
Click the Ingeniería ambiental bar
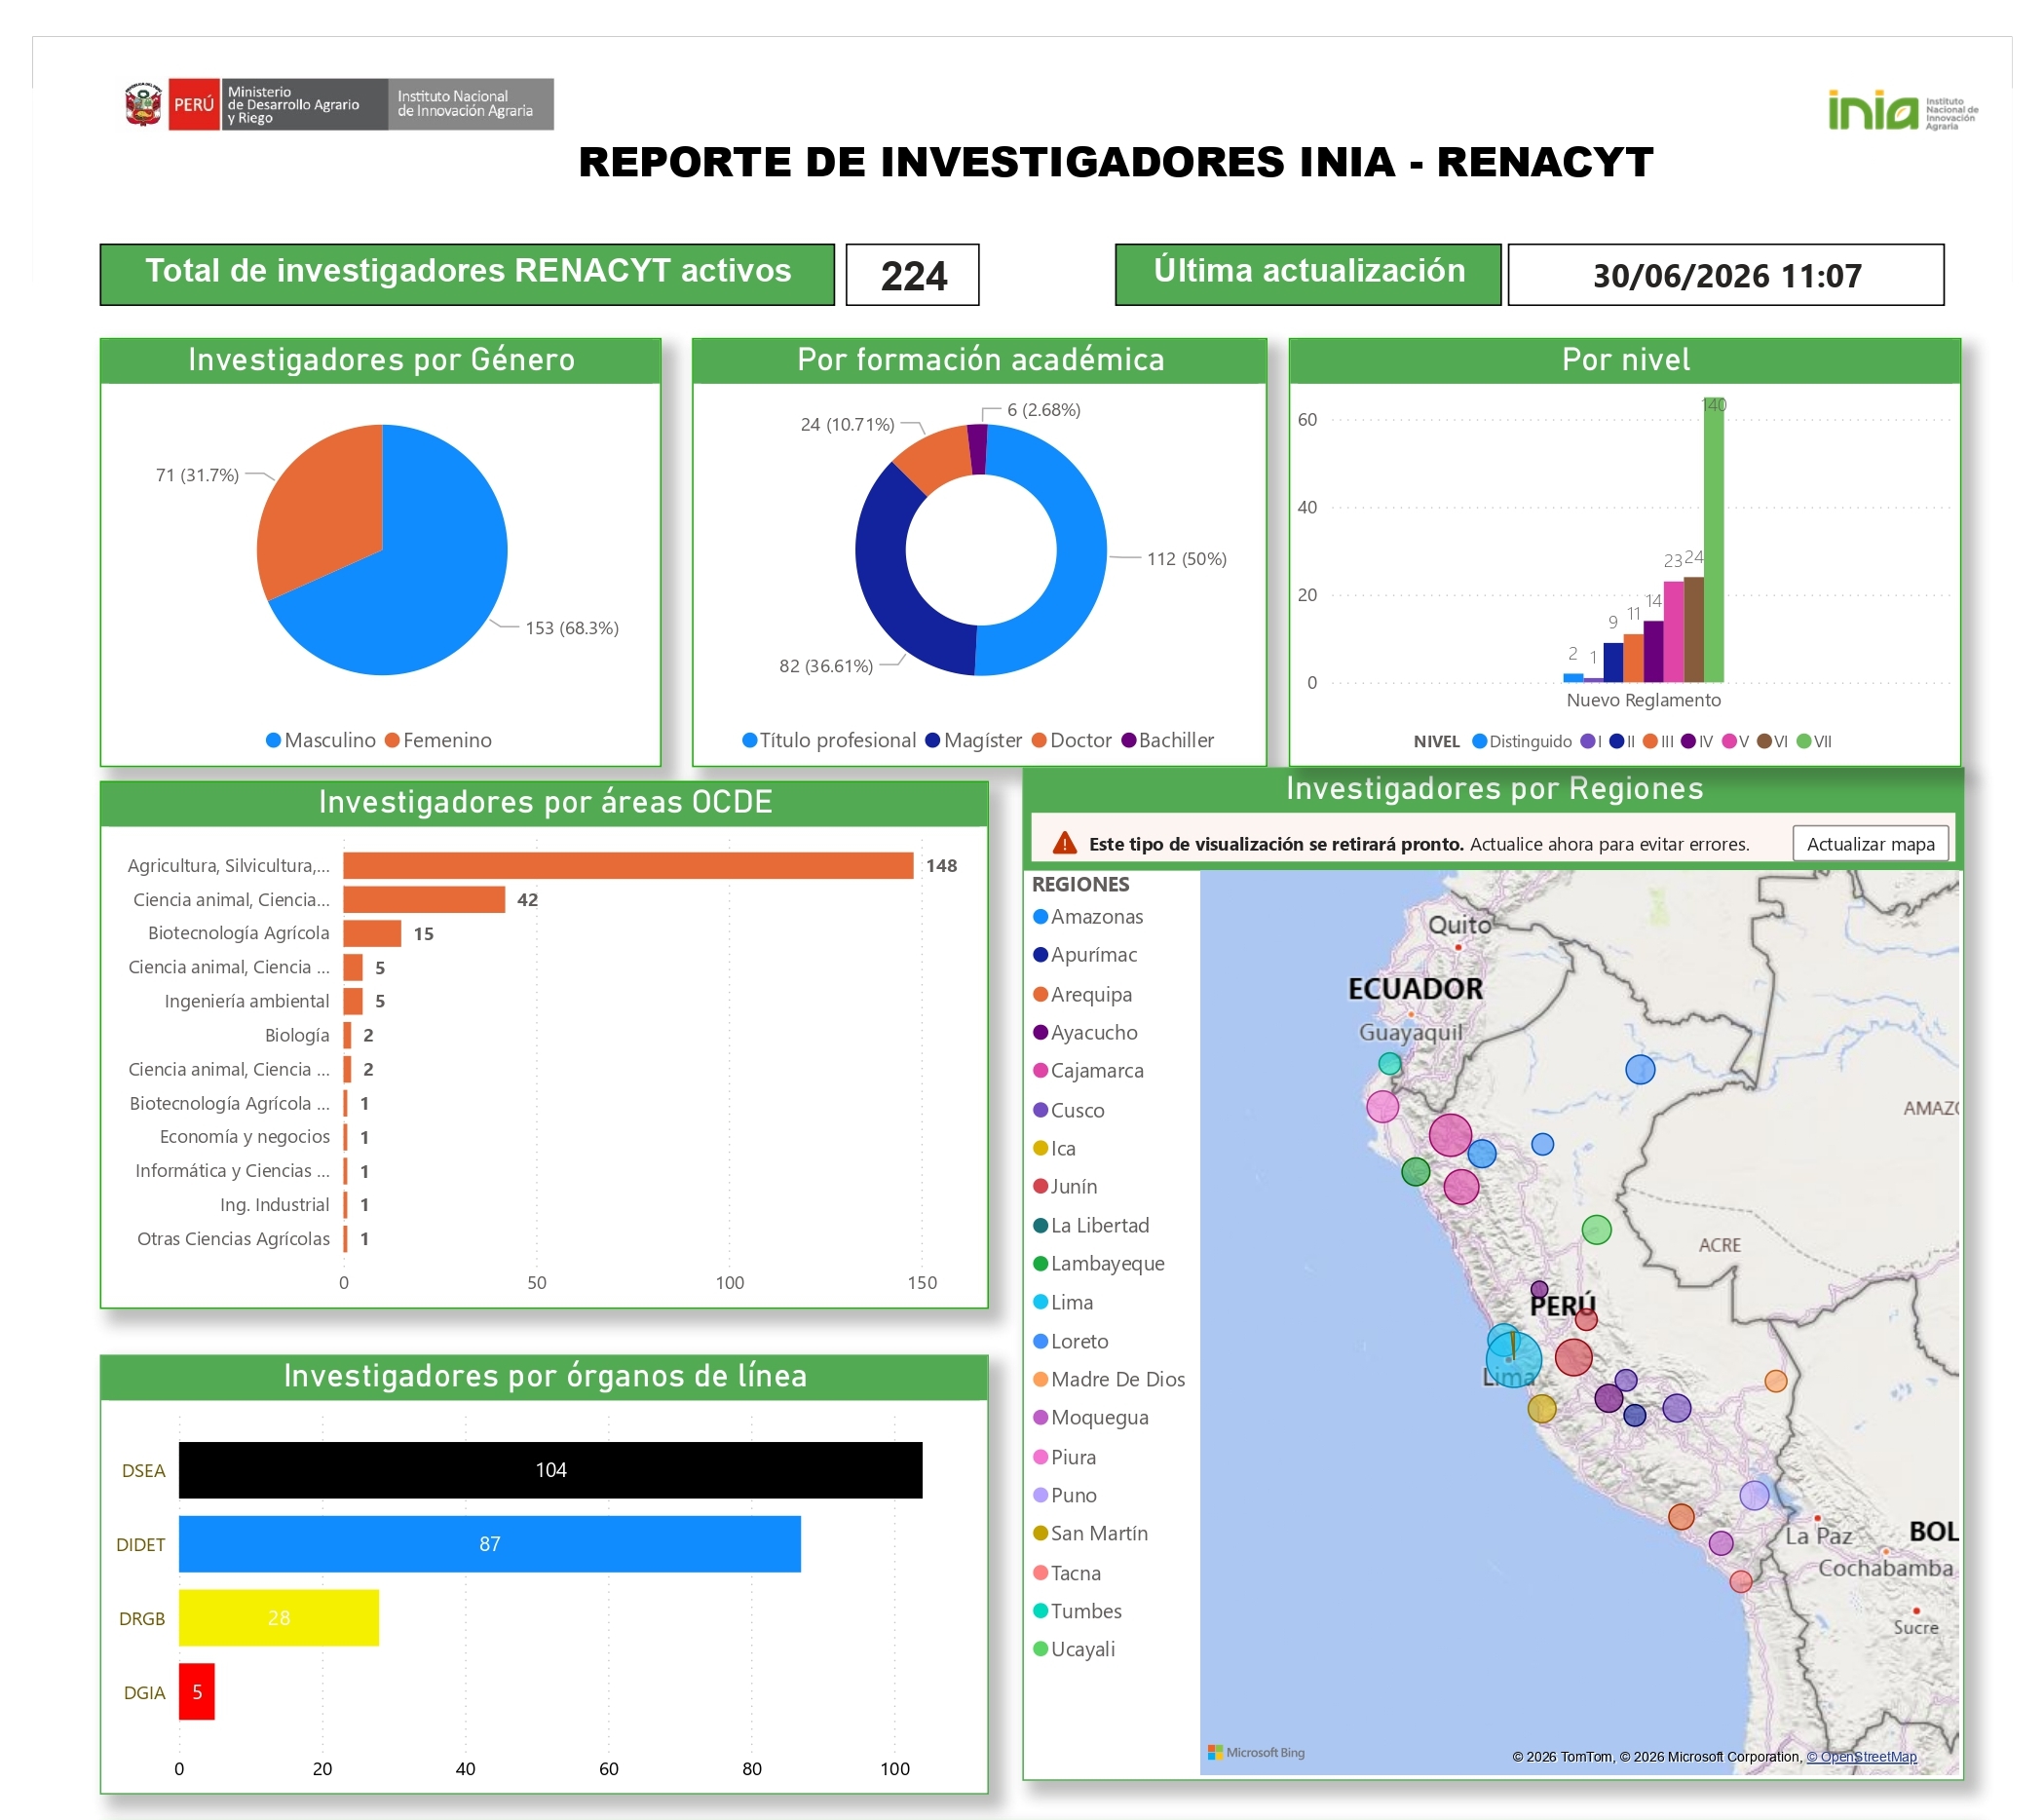coord(353,1001)
